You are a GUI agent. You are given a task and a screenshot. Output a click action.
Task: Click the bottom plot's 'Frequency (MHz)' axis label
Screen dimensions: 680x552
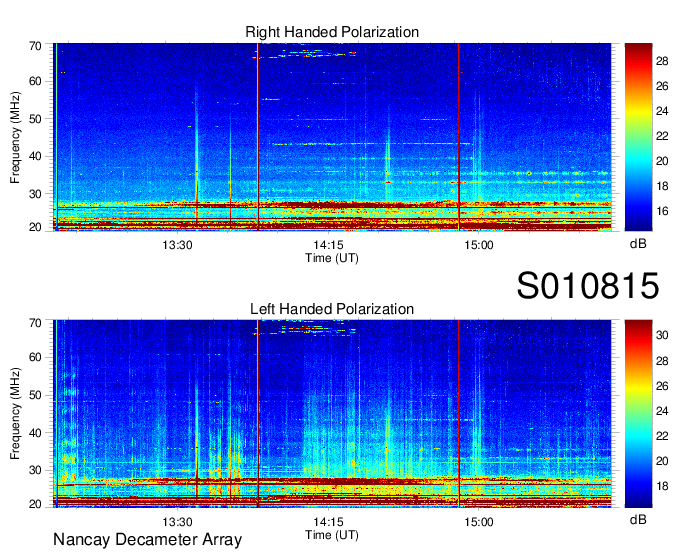pos(15,414)
